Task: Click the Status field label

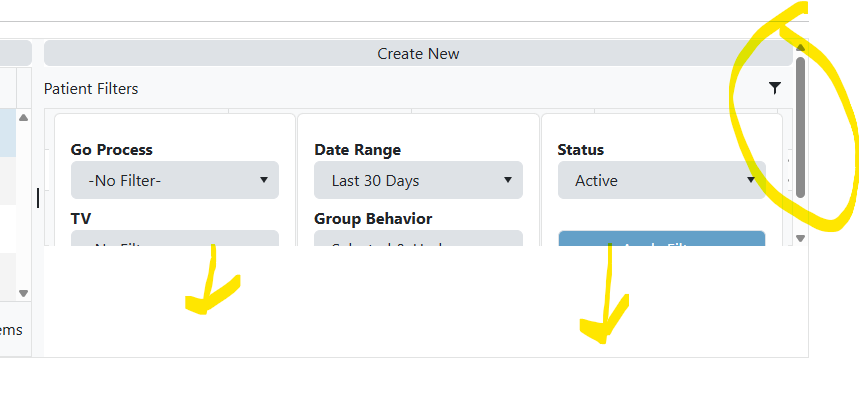Action: tap(580, 150)
